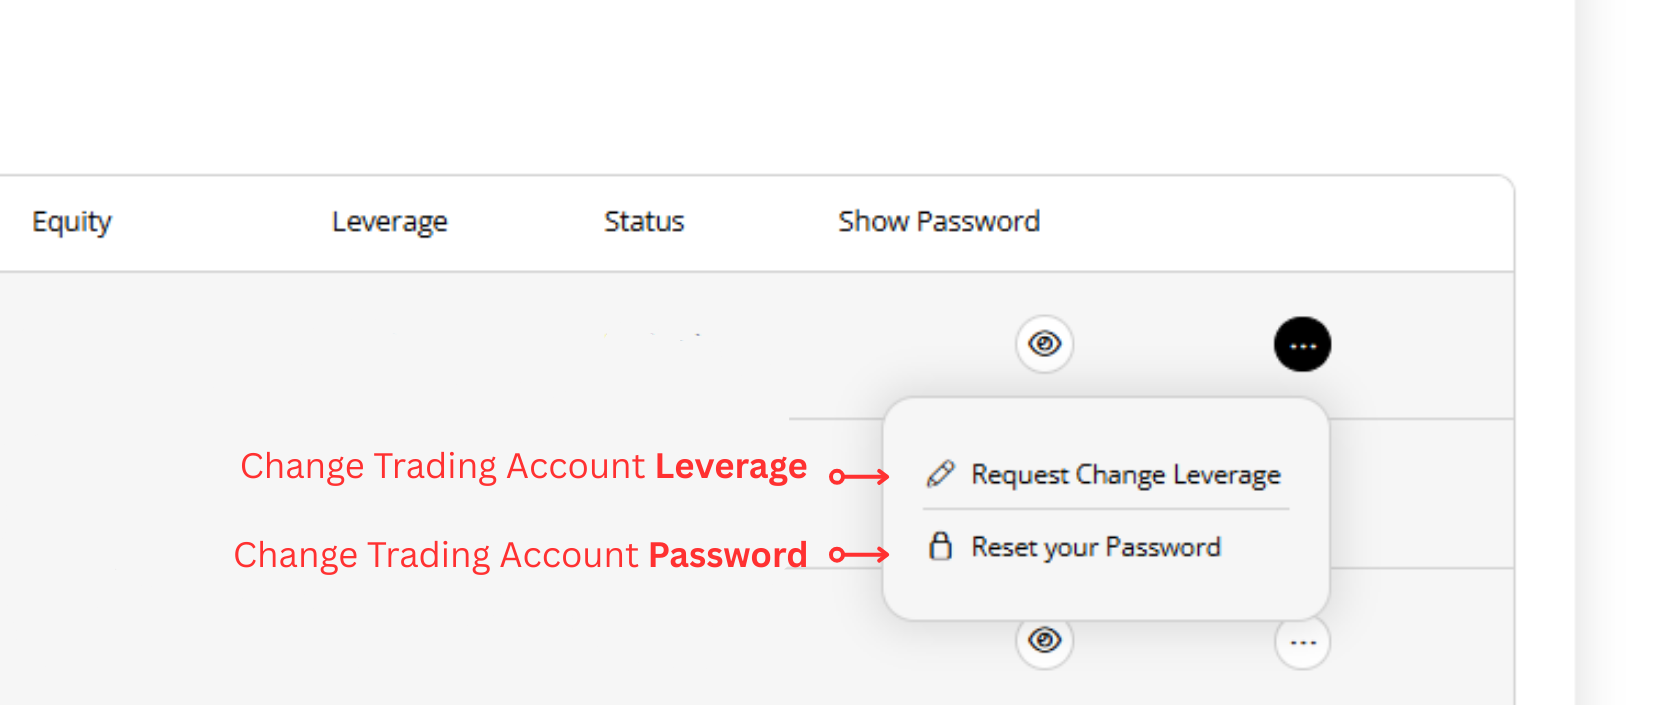Show password for the first account row
This screenshot has height=705, width=1658.
[x=1045, y=344]
